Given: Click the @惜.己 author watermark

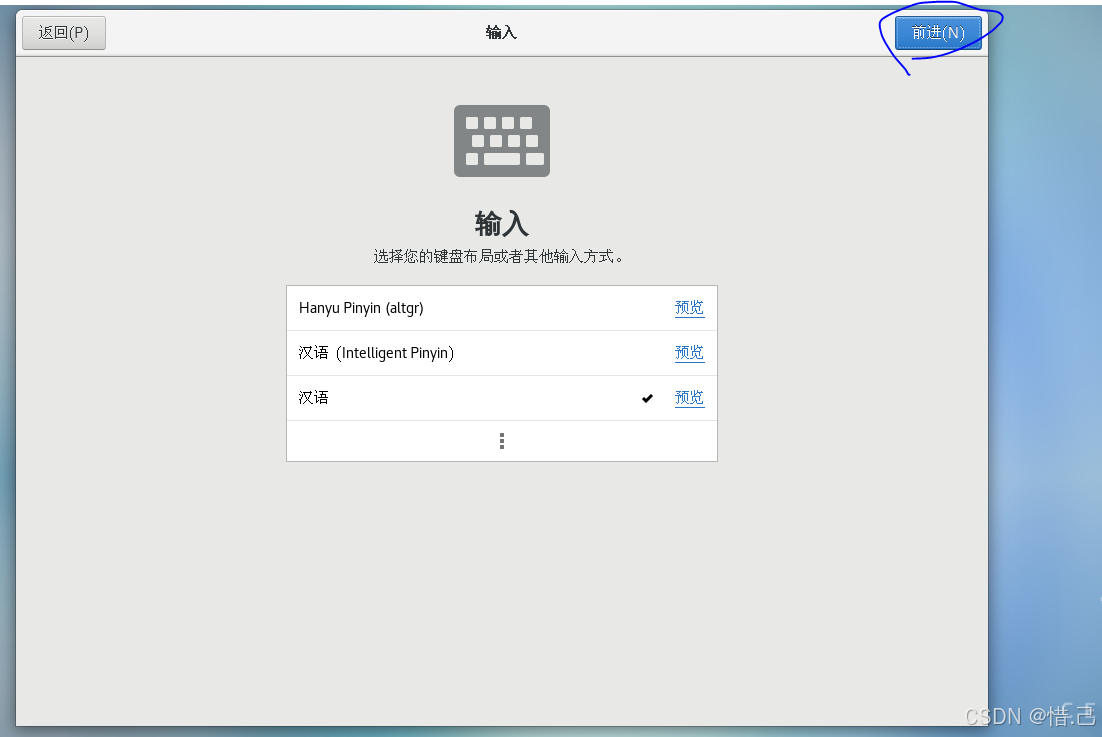Looking at the screenshot, I should point(1060,715).
